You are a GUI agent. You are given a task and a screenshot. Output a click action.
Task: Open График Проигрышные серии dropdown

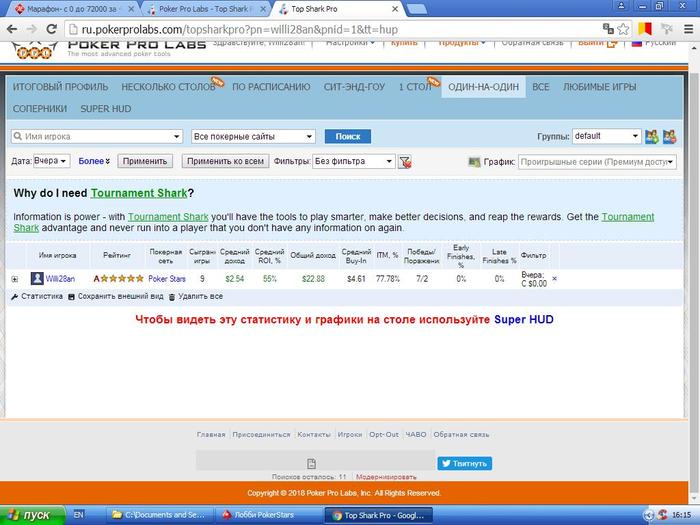pos(597,162)
